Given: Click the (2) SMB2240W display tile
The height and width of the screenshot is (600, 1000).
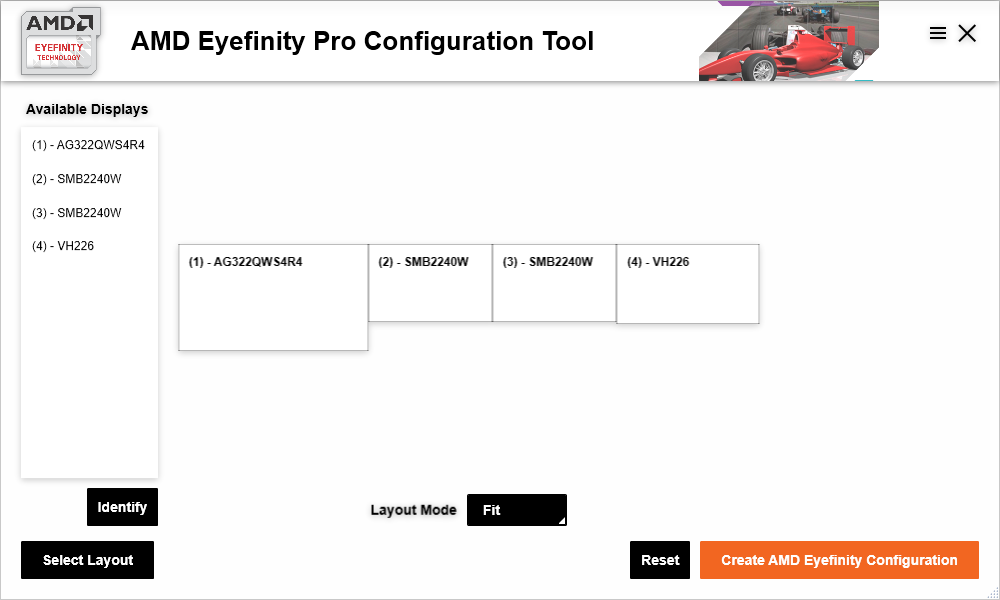Looking at the screenshot, I should (x=430, y=282).
